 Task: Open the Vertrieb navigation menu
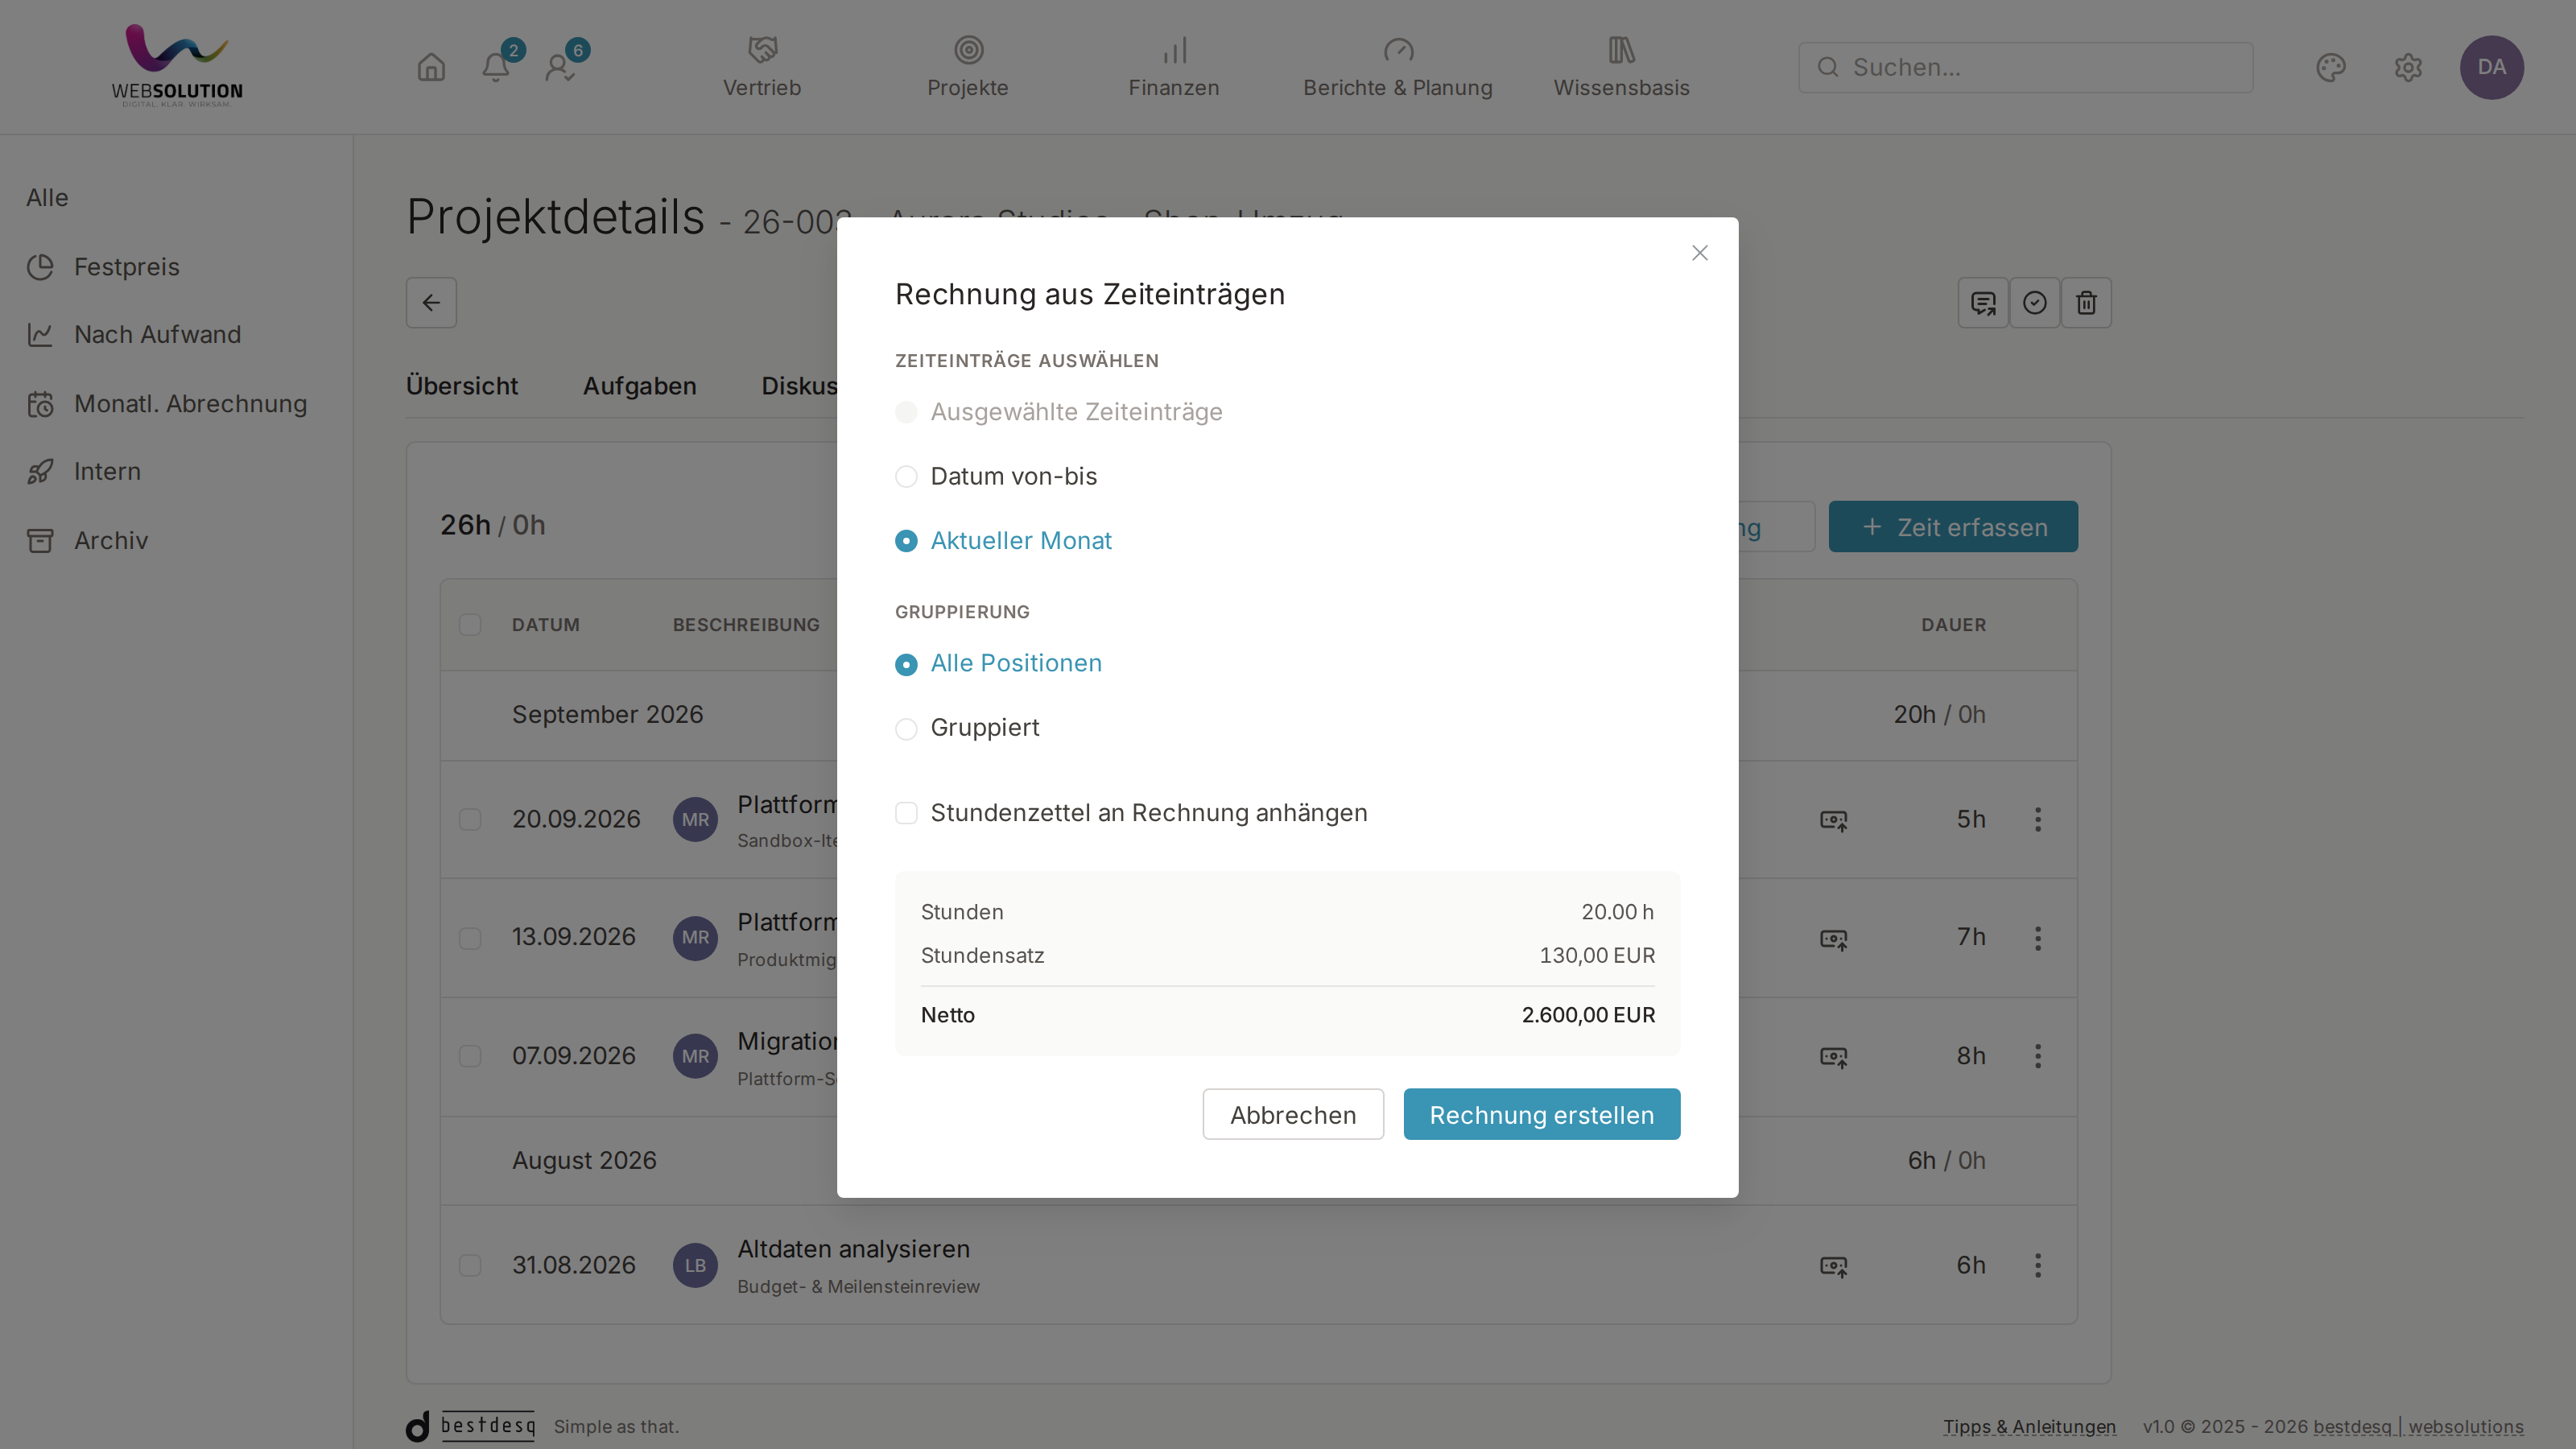point(762,67)
